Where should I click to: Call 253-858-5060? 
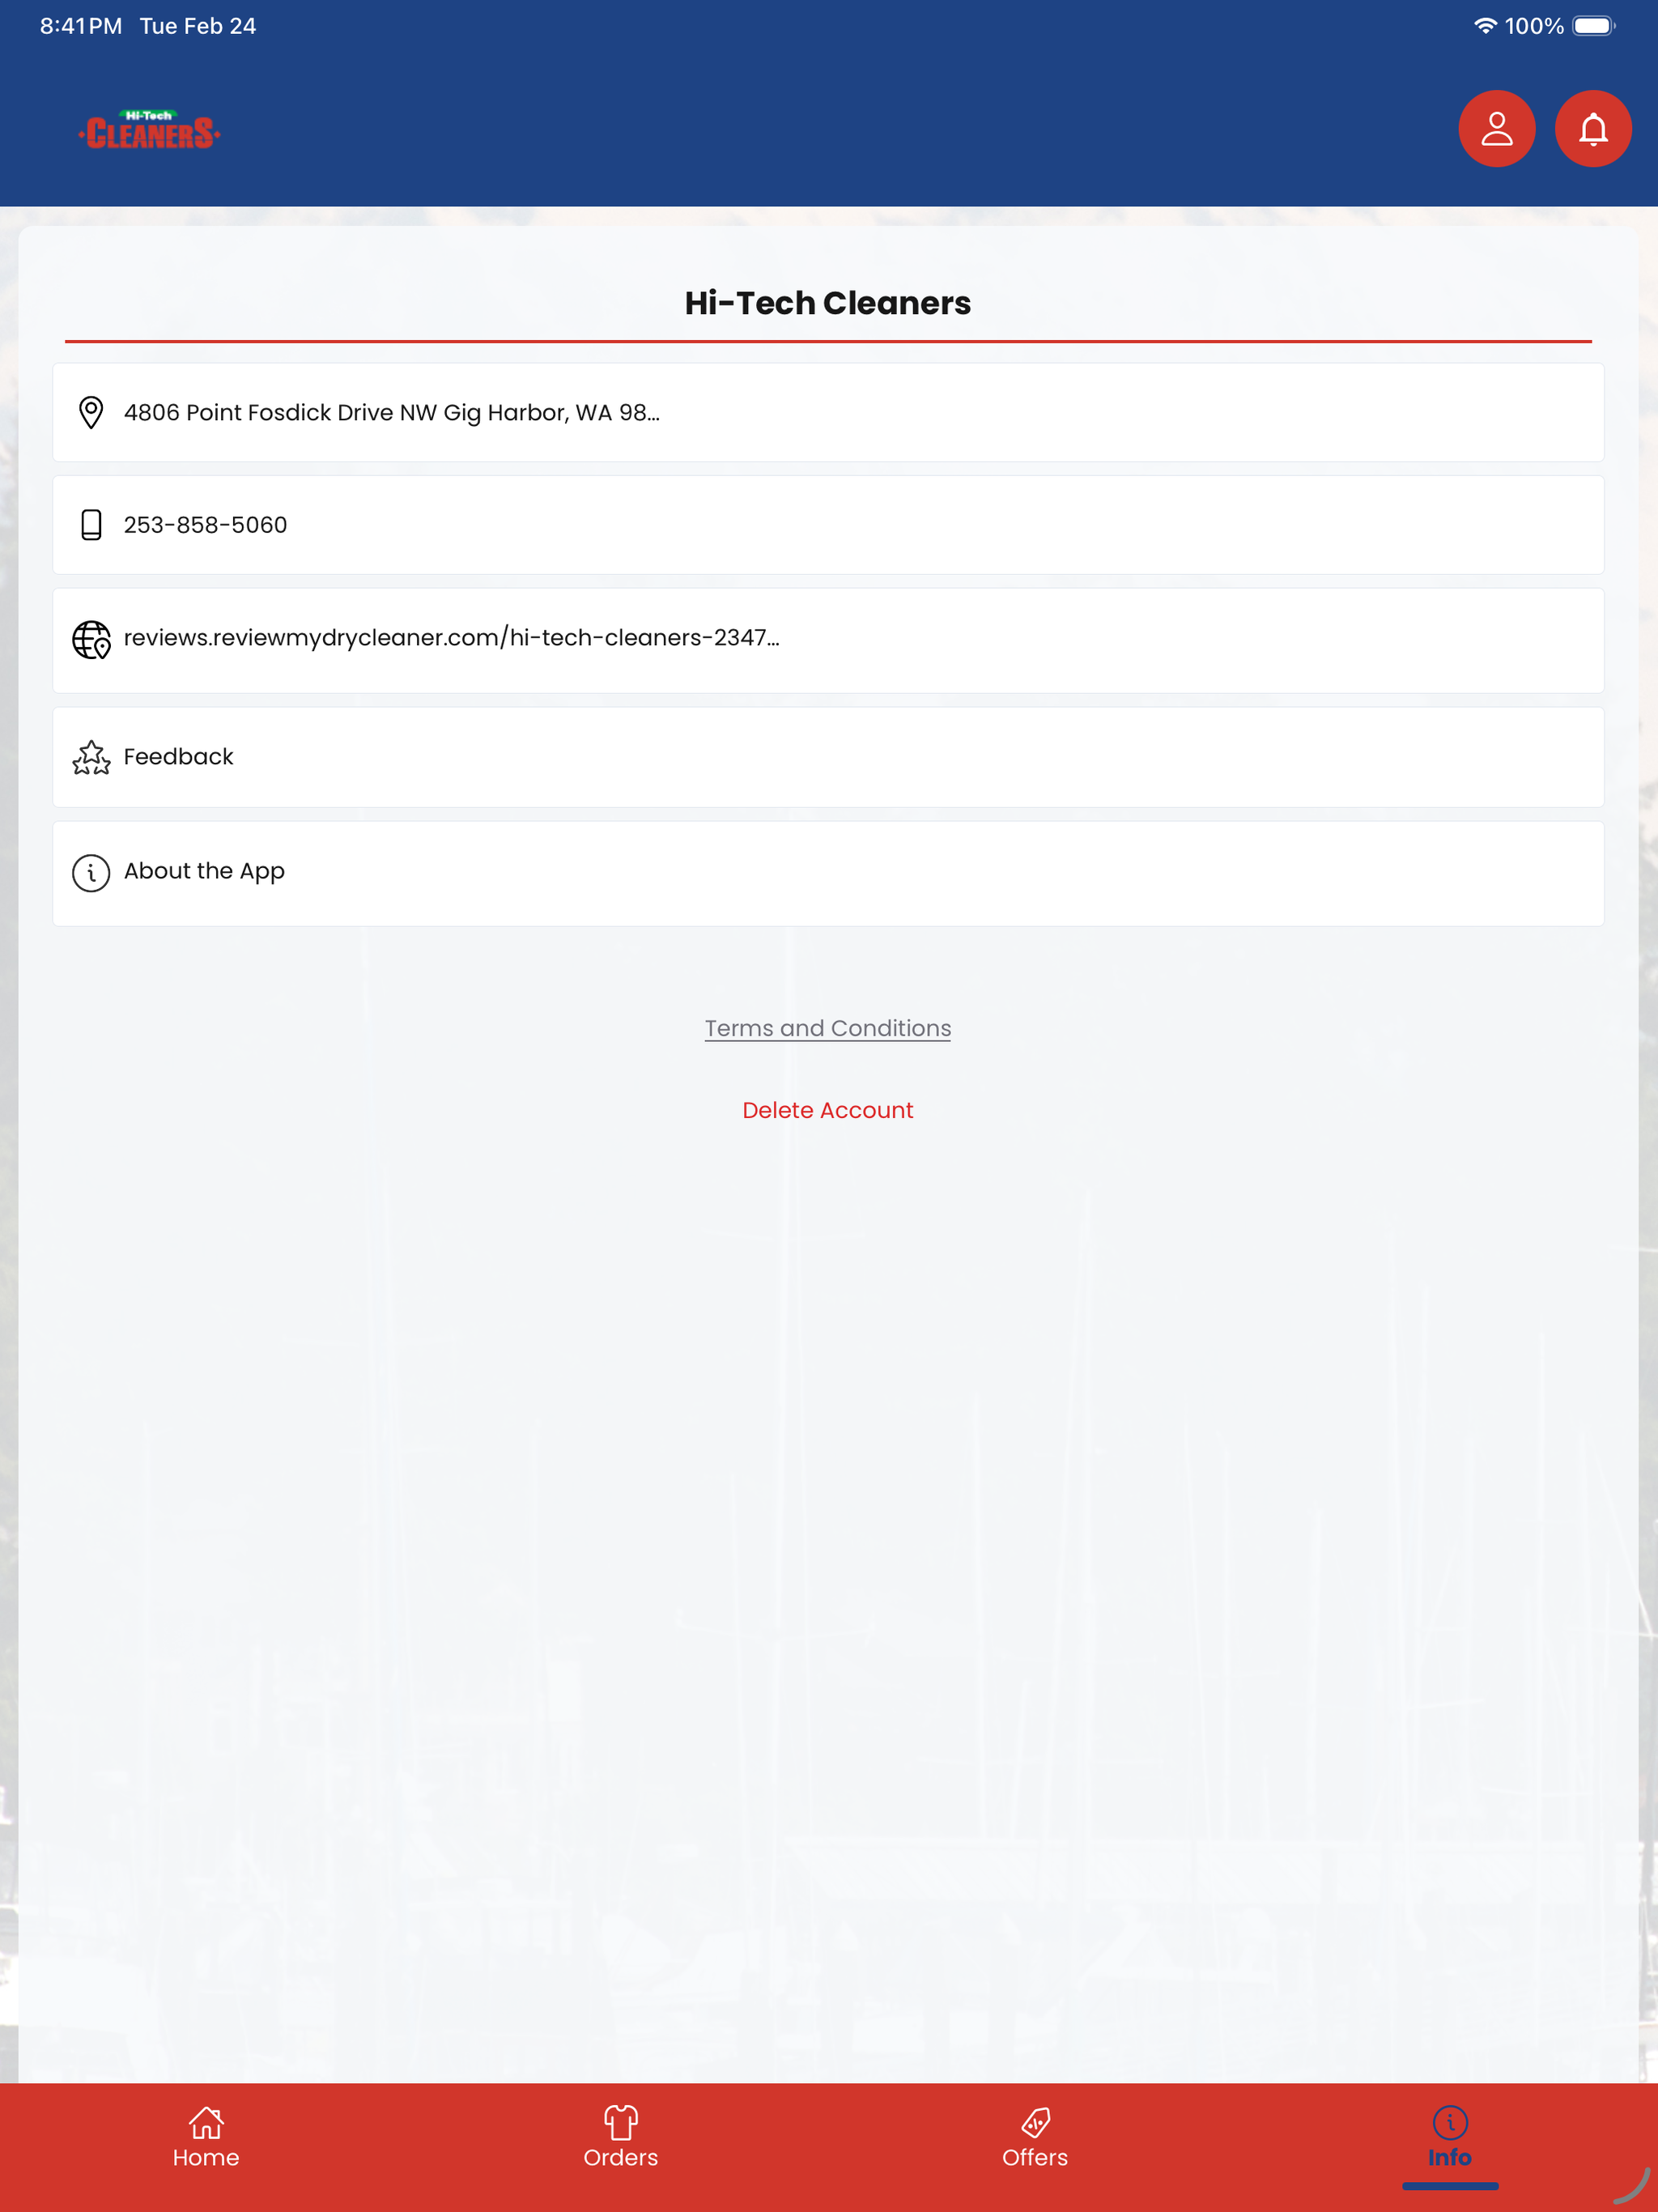[x=828, y=525]
